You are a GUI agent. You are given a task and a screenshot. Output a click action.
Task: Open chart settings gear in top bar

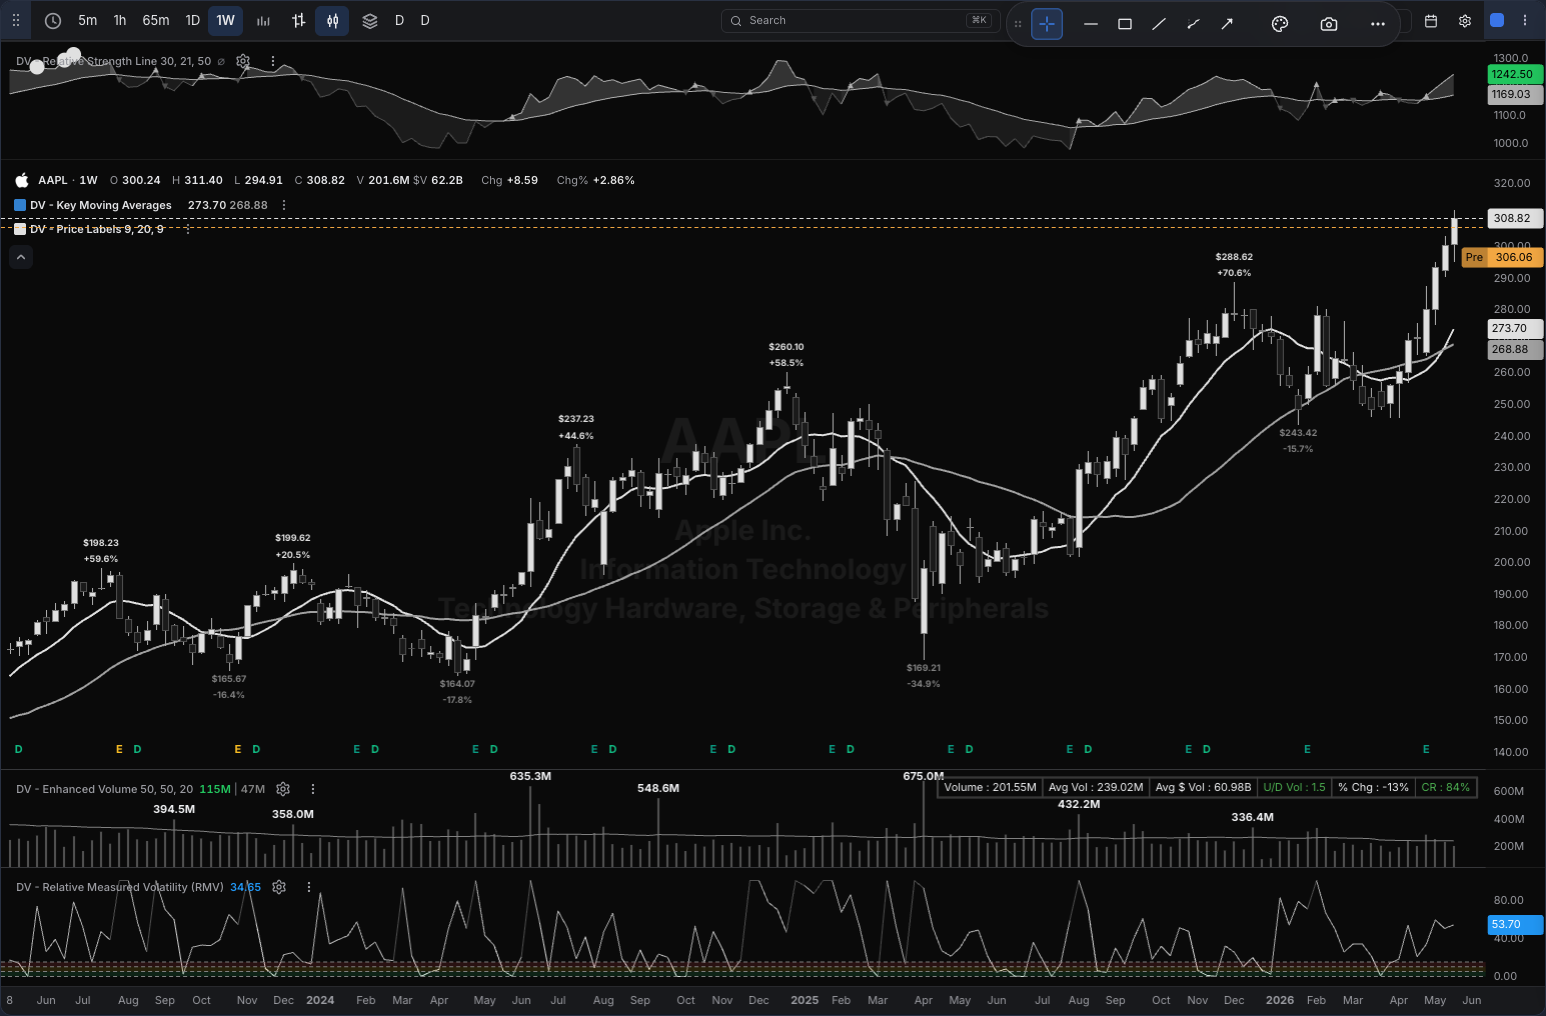pos(1465,20)
